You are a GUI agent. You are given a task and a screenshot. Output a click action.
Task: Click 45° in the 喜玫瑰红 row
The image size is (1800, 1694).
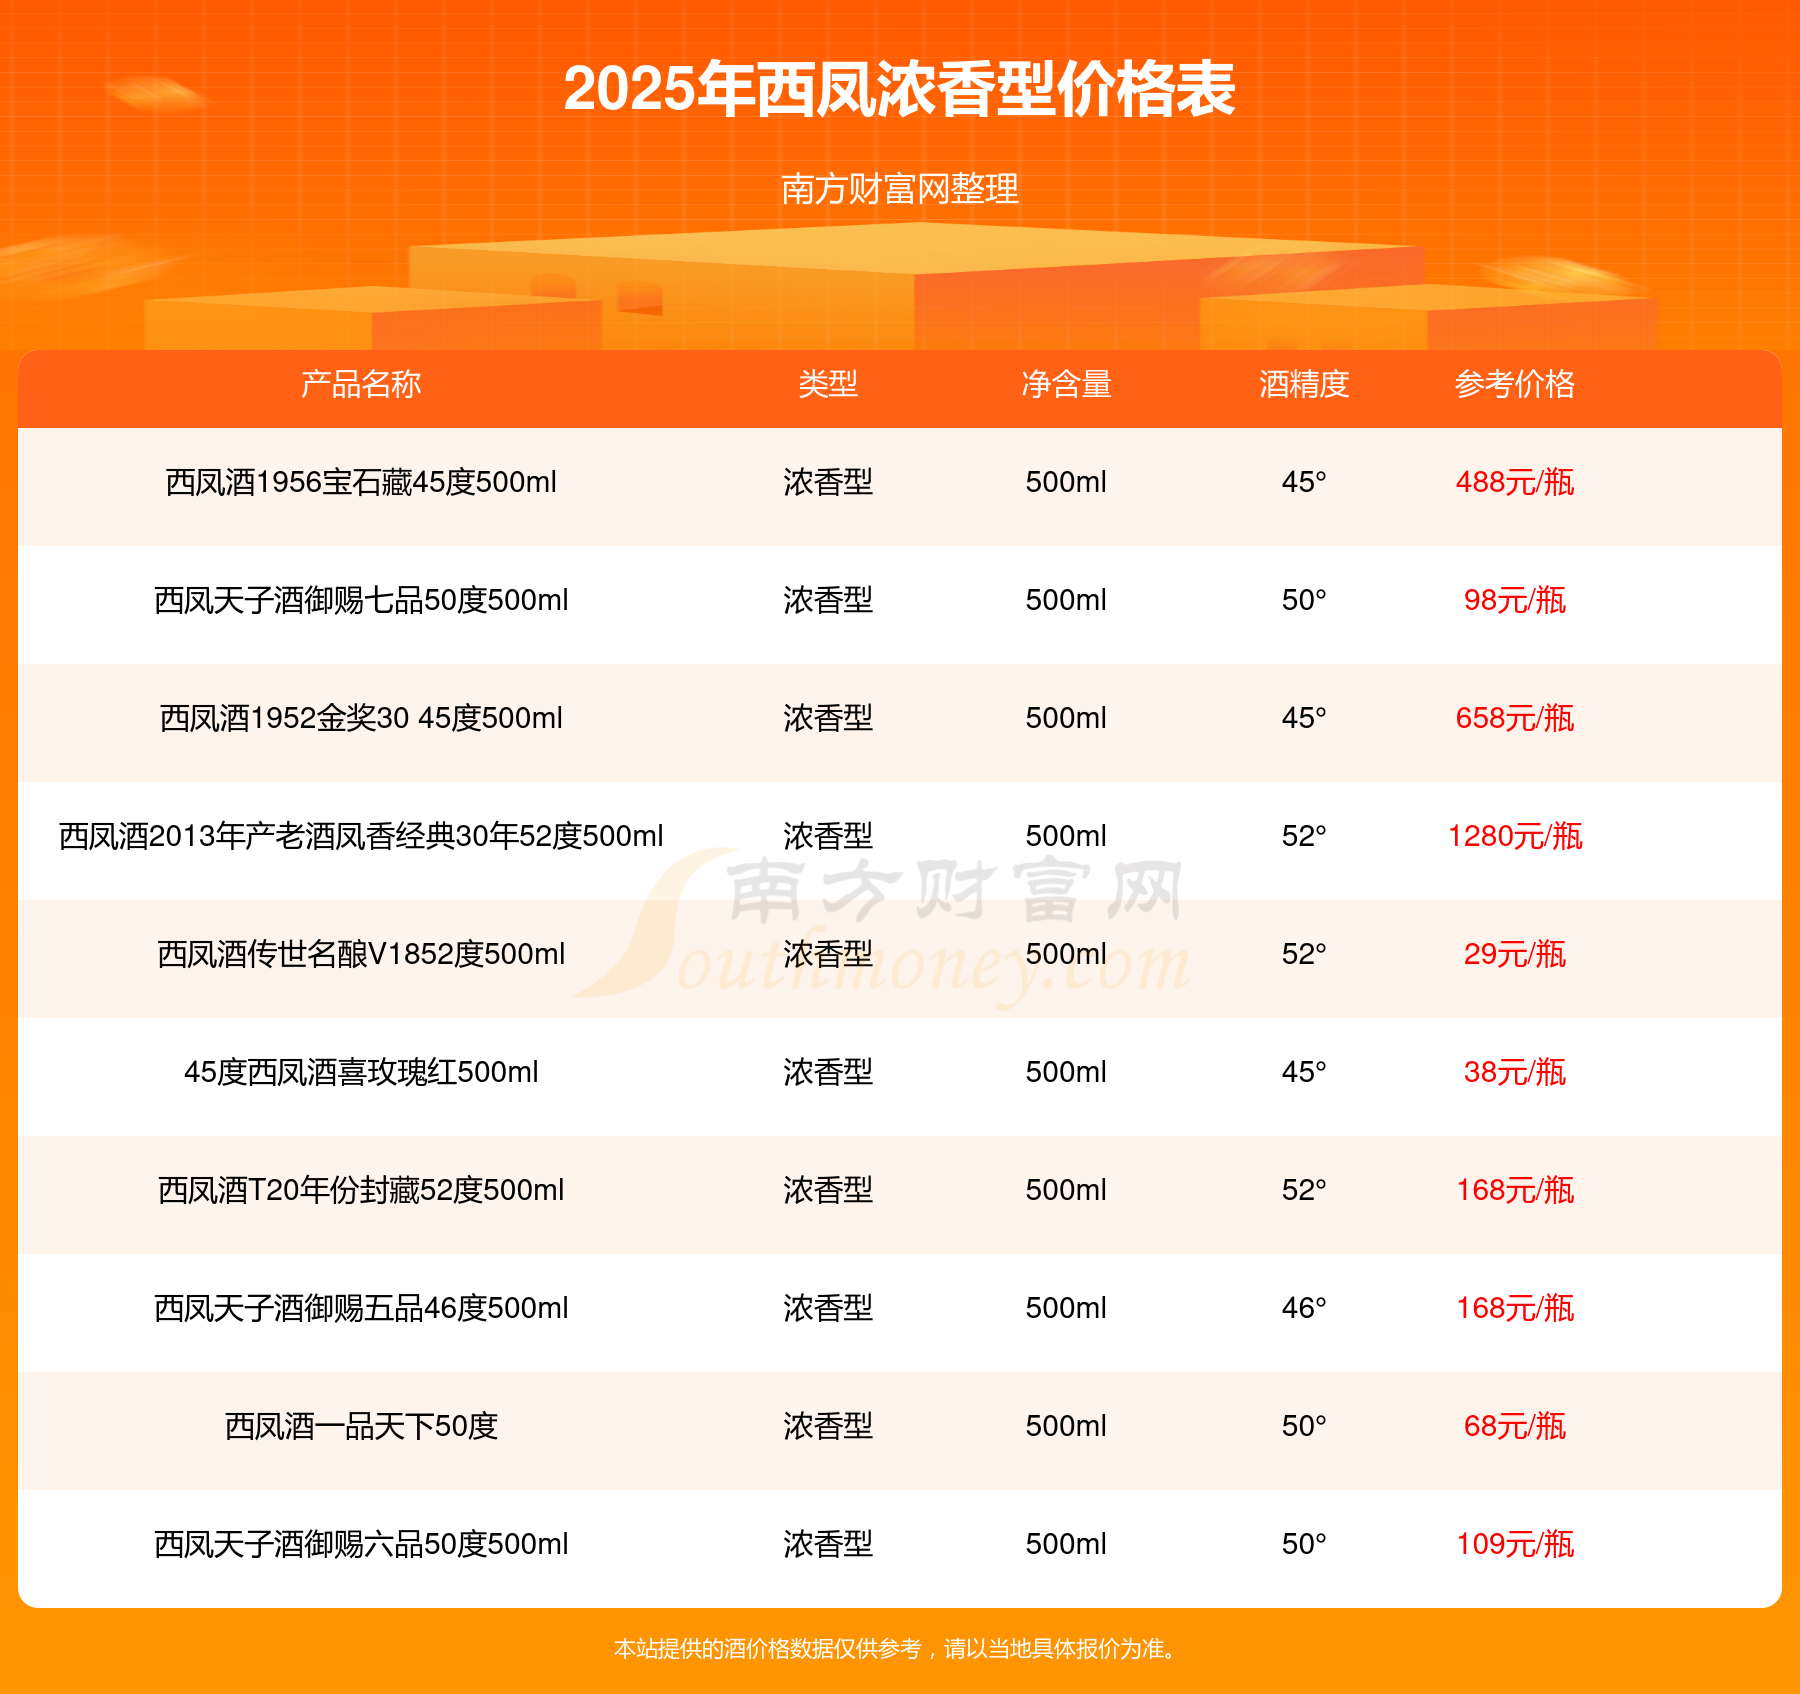1304,1072
